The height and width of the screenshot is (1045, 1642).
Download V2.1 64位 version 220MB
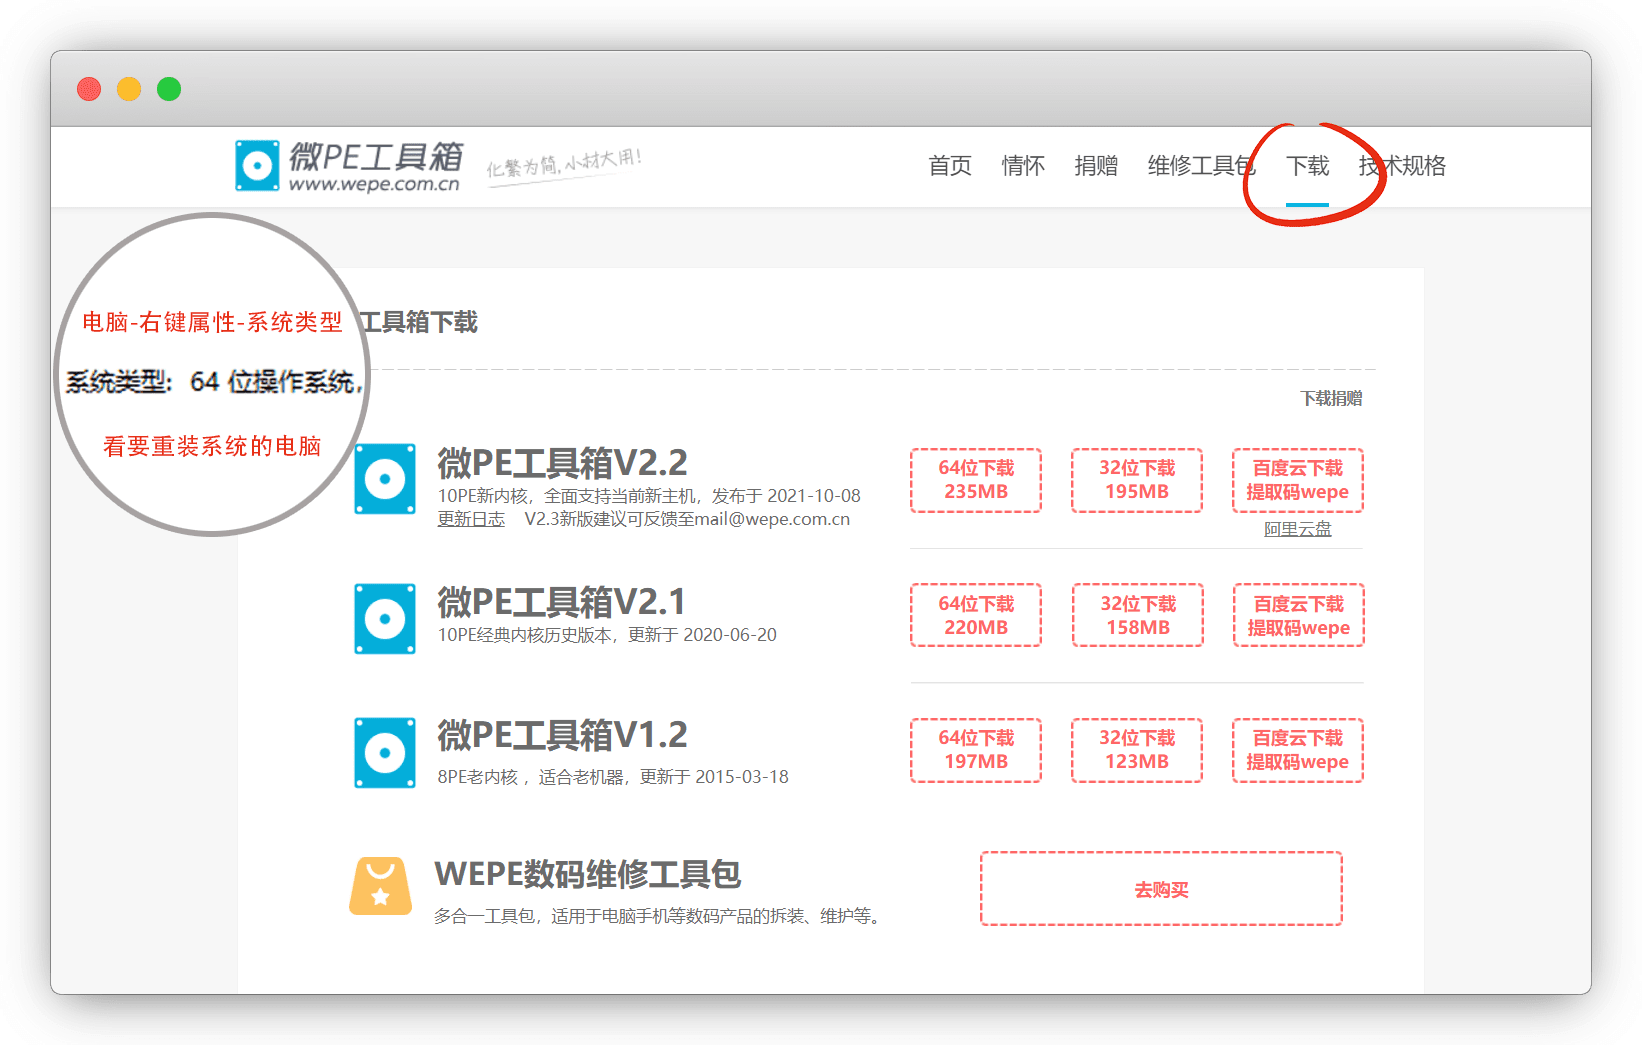pos(976,616)
